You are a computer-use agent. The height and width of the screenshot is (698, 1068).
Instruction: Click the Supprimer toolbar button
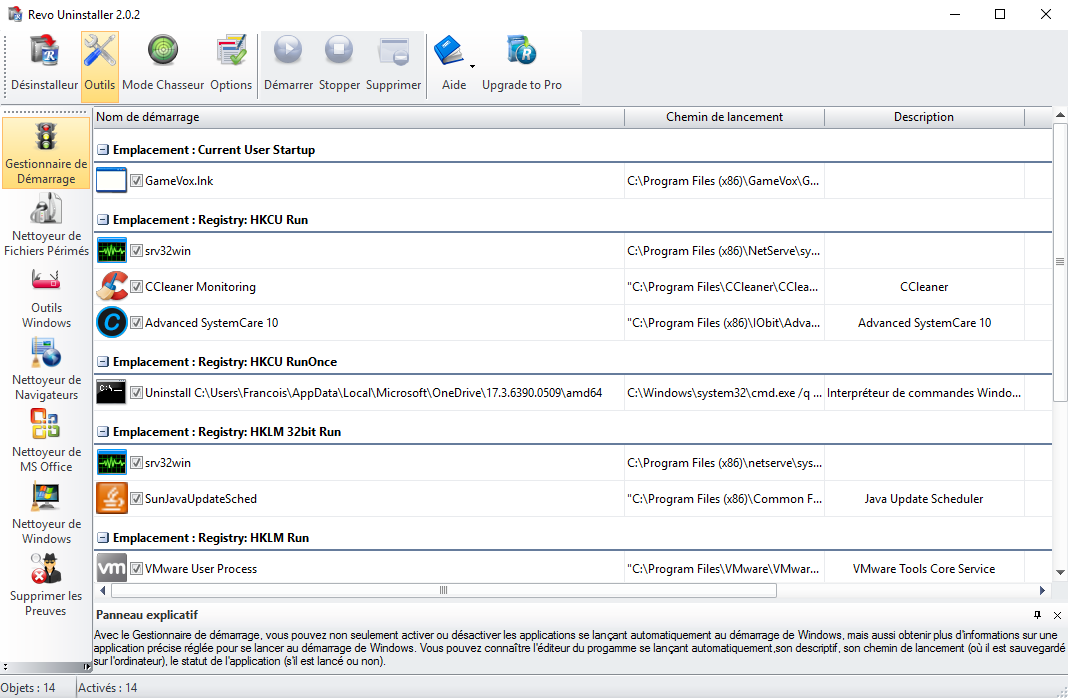[394, 65]
